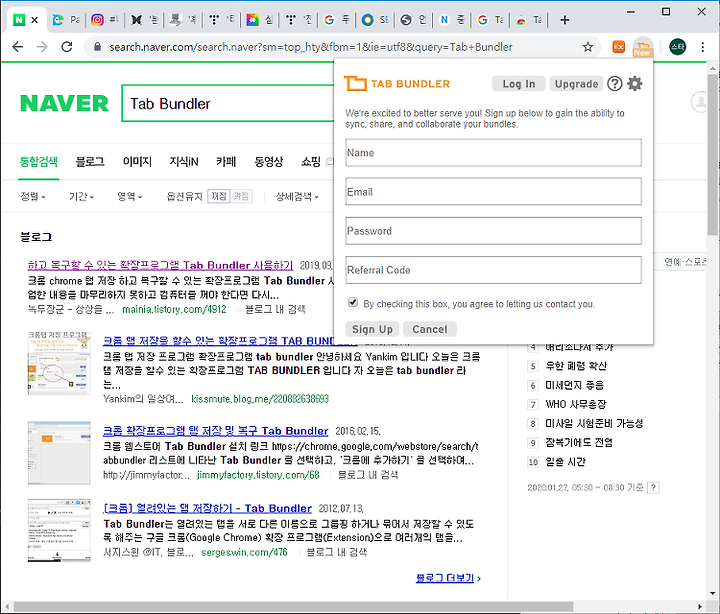Click the Tab Bundler logo in popup
The image size is (720, 614).
(397, 84)
